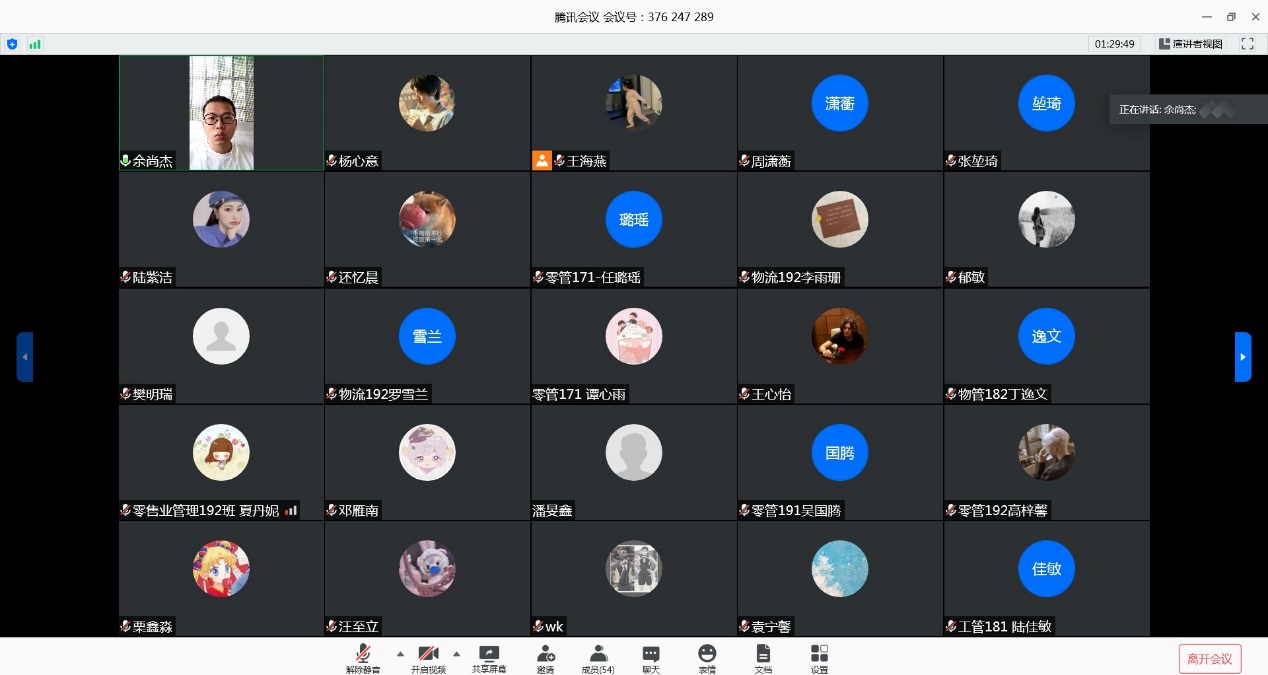Image resolution: width=1268 pixels, height=675 pixels.
Task: Open the 邀请 (Invite) panel
Action: (545, 658)
